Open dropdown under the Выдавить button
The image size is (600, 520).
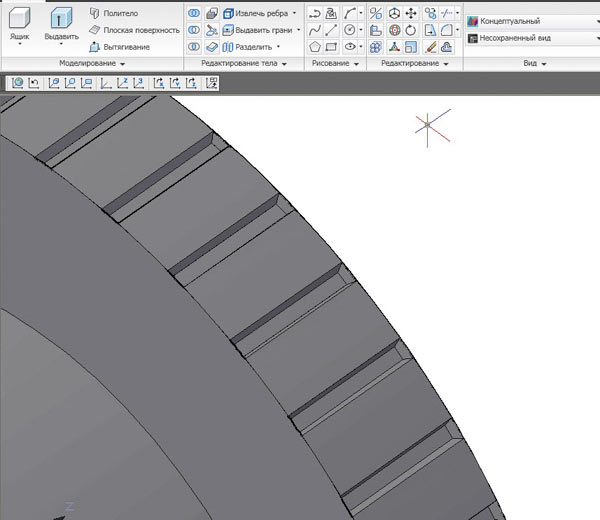(x=61, y=44)
